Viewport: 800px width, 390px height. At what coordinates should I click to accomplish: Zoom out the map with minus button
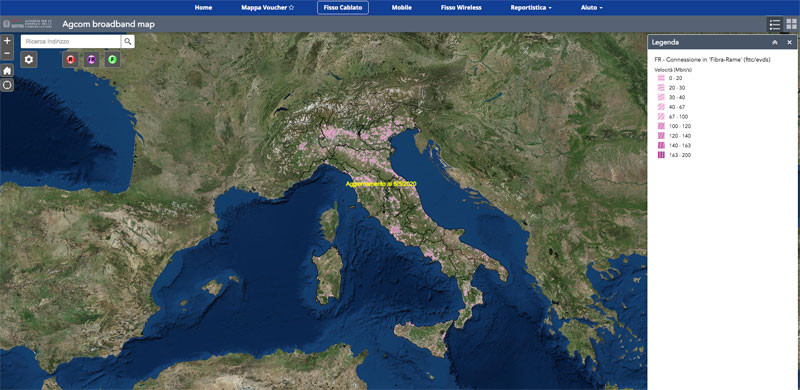7,53
